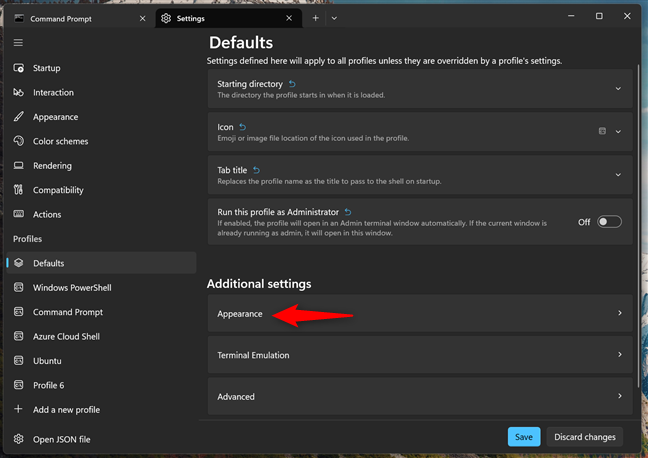Open the Interaction settings page
Viewport: 648px width, 458px height.
pos(101,92)
